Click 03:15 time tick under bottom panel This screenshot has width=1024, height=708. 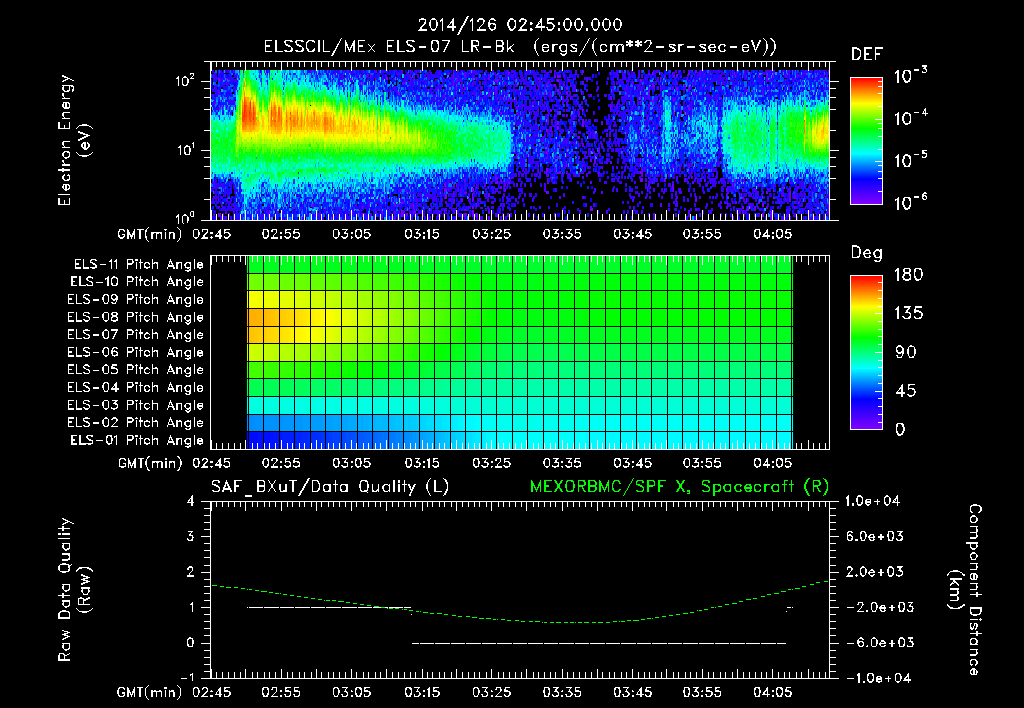click(421, 692)
